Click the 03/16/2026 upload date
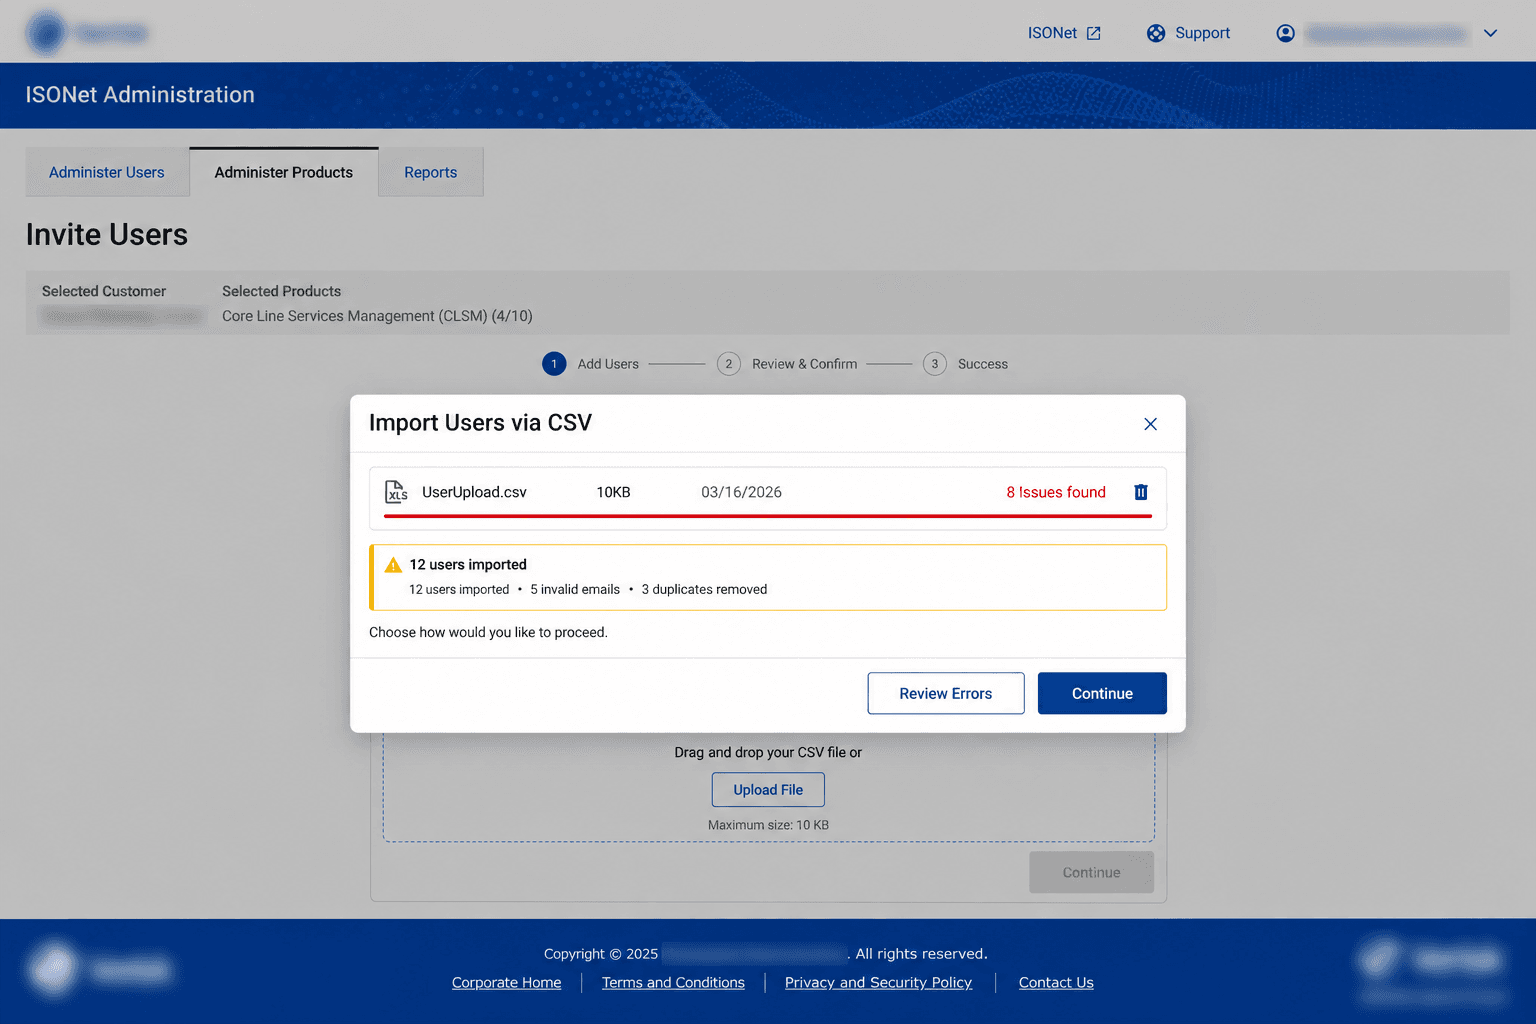The image size is (1536, 1024). (741, 492)
